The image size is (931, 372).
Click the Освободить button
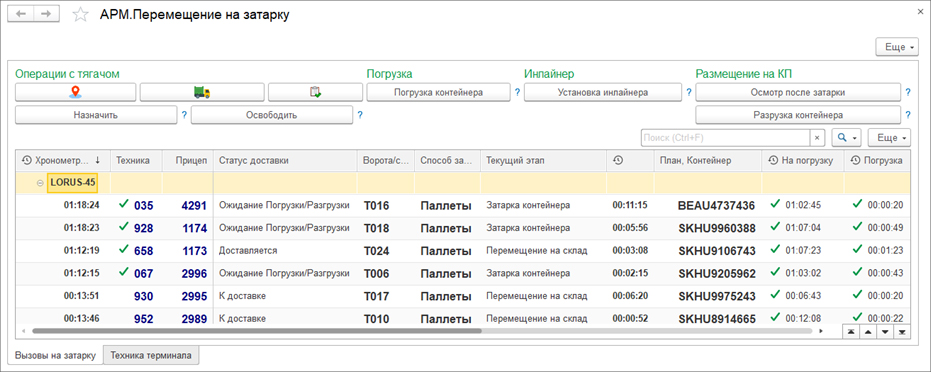tap(271, 115)
